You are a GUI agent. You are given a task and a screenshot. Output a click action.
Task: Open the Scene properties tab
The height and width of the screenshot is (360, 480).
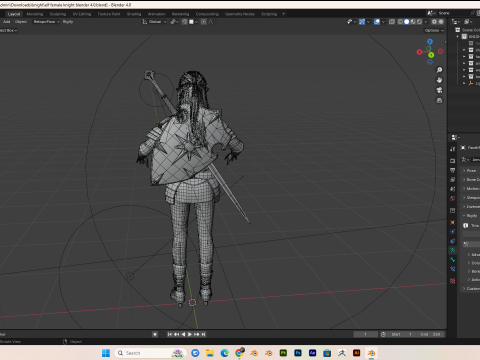[x=452, y=189]
